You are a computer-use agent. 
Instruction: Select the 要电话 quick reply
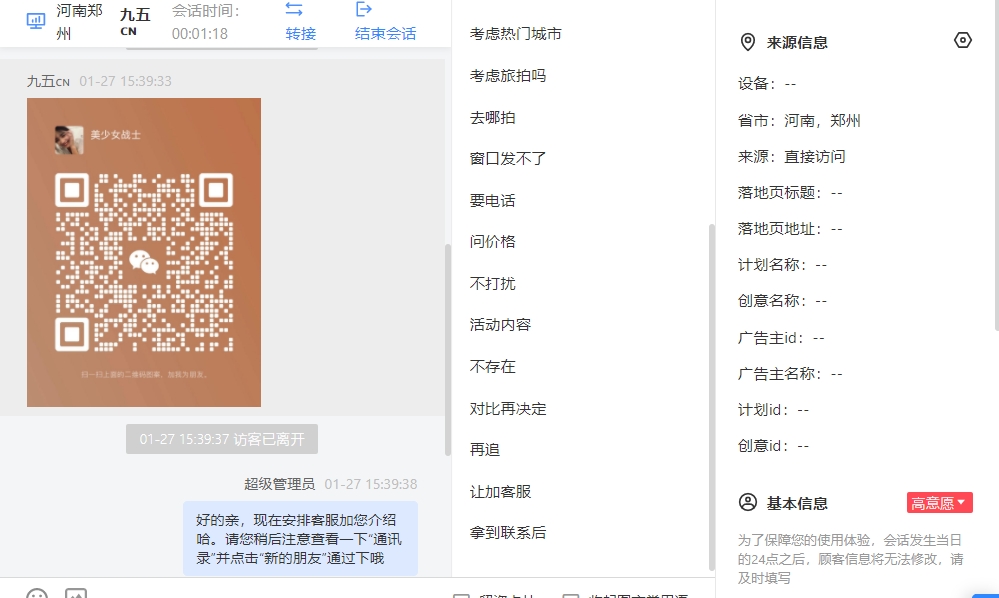[492, 201]
